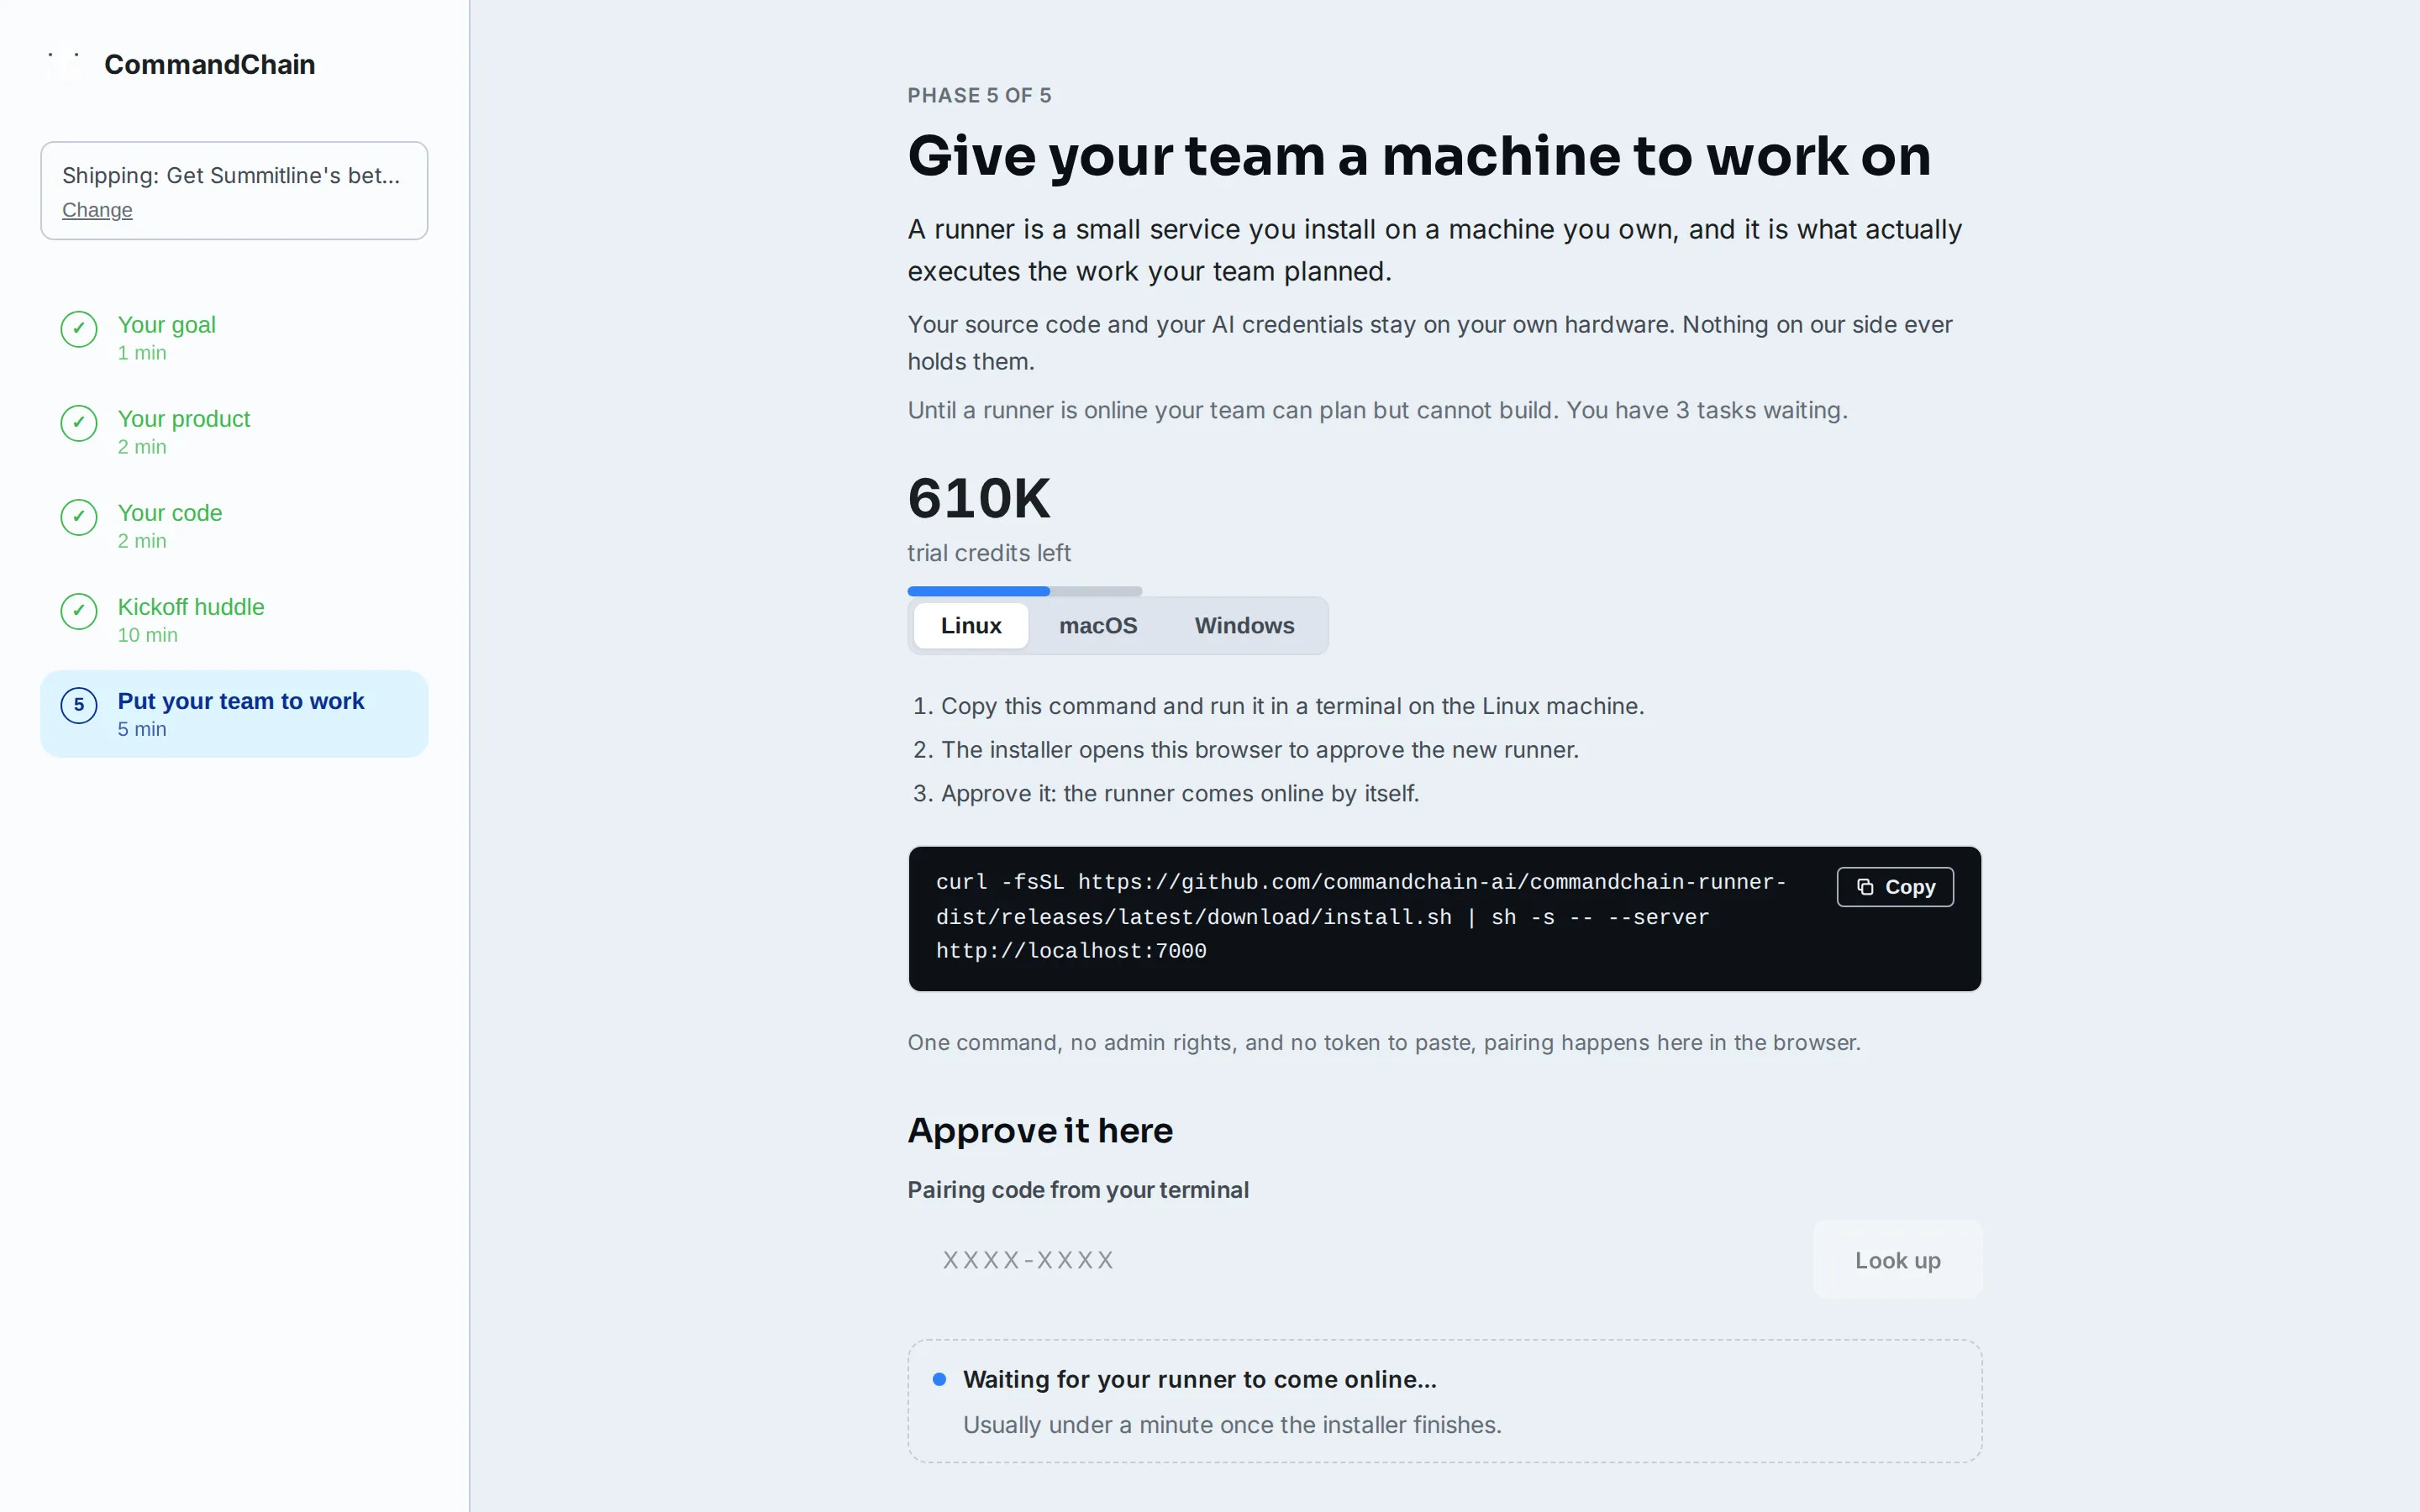Viewport: 2420px width, 1512px height.
Task: Click 'Give your team a machine to work on' heading
Action: pyautogui.click(x=1419, y=156)
